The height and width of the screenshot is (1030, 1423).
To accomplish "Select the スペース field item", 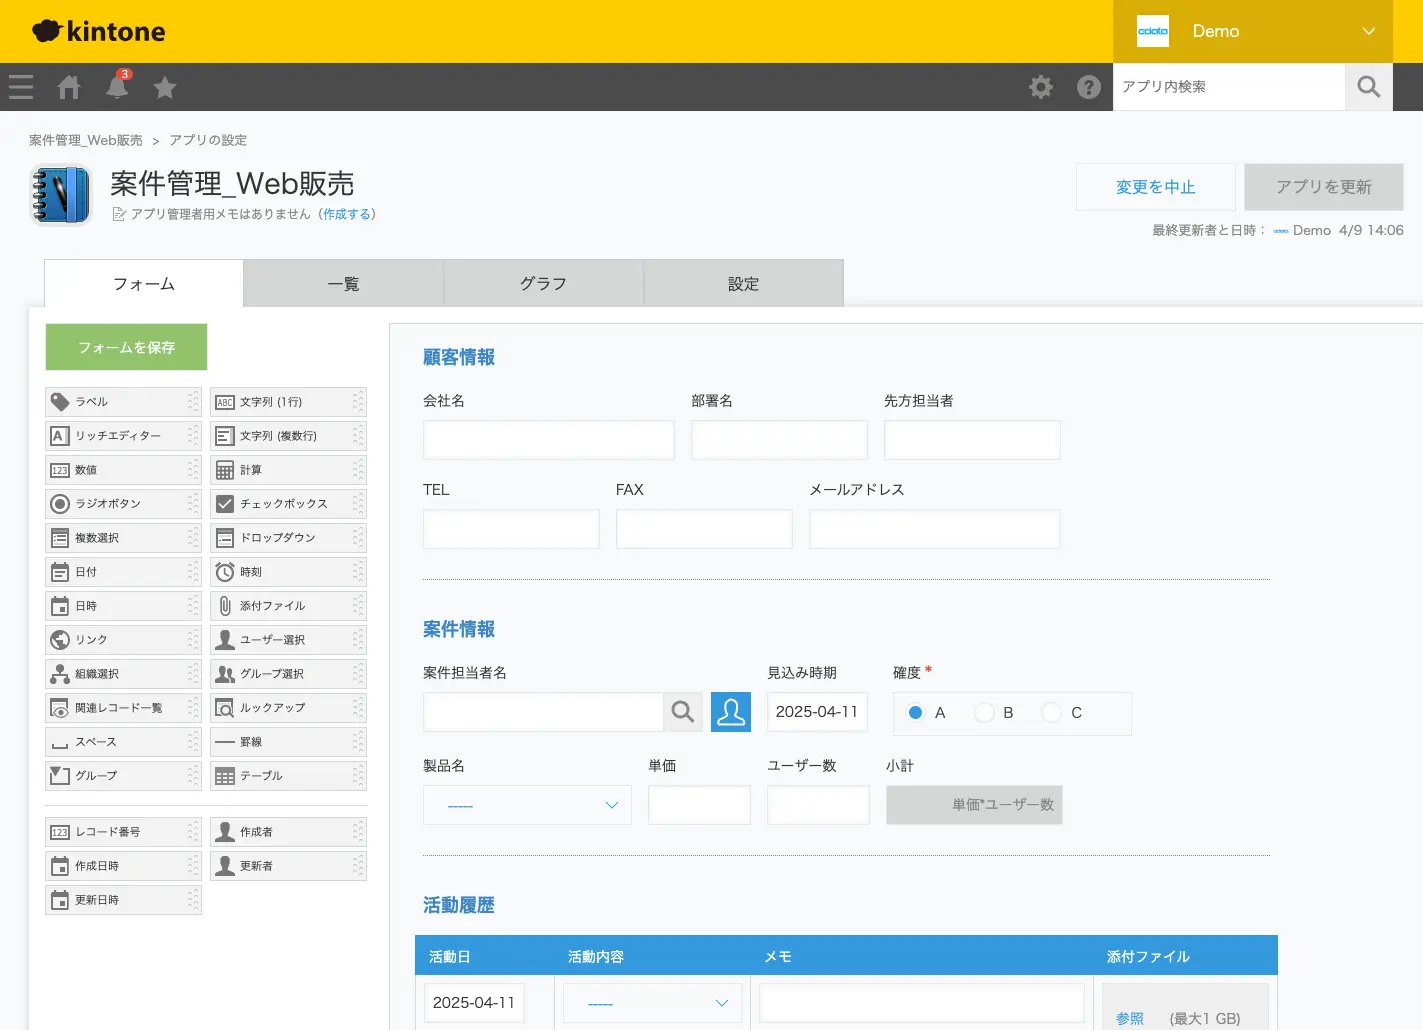I will (123, 742).
